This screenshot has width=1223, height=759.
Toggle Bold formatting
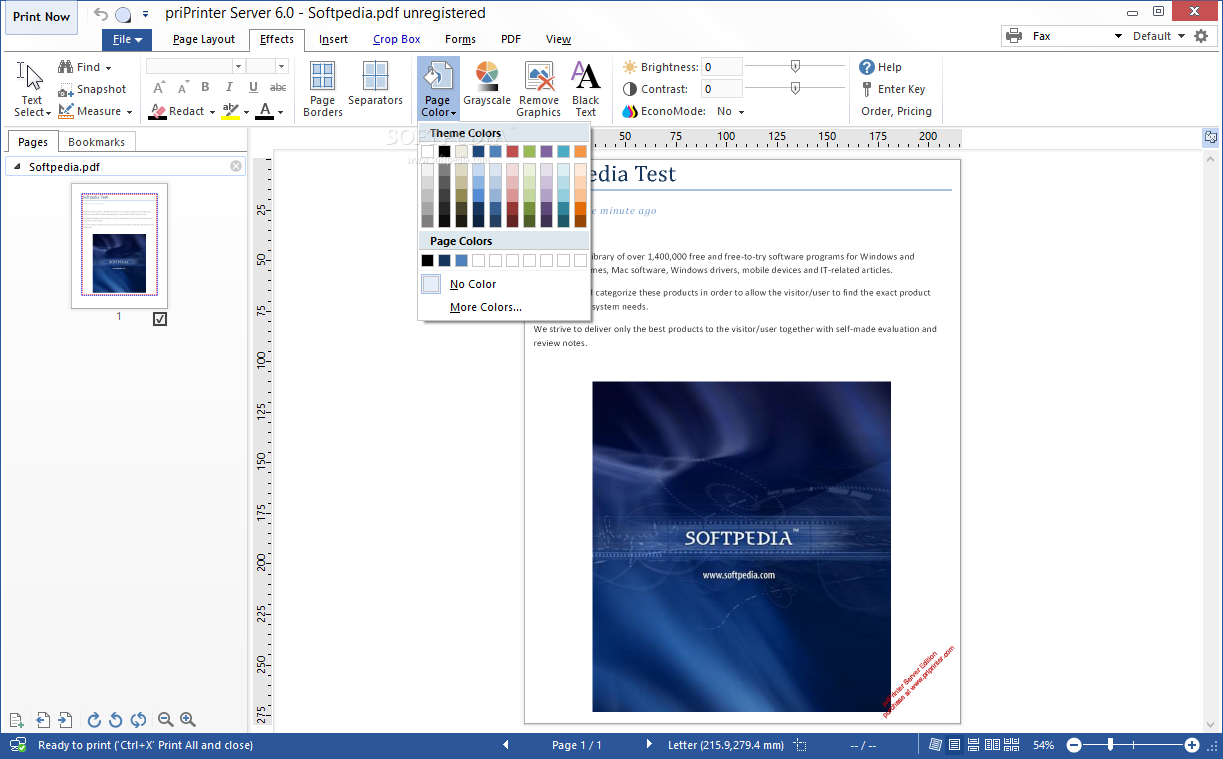point(205,88)
